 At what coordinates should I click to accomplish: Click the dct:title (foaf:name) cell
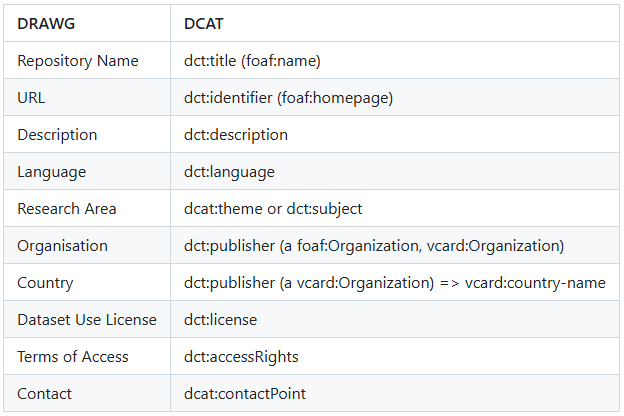pyautogui.click(x=251, y=61)
